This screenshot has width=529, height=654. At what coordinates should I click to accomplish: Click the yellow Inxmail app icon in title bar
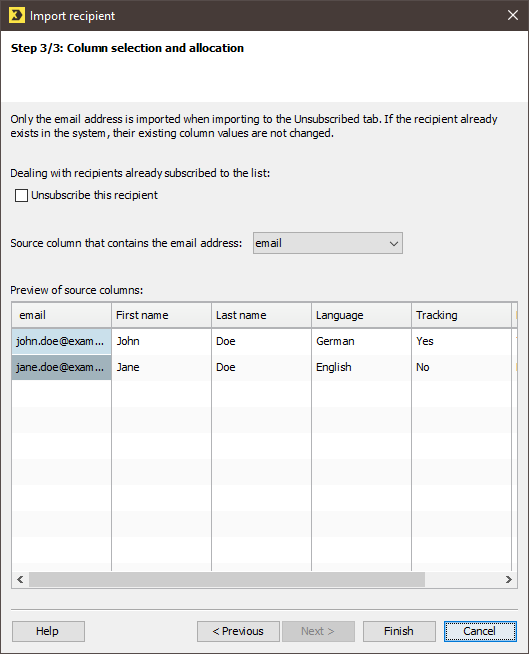click(x=17, y=15)
